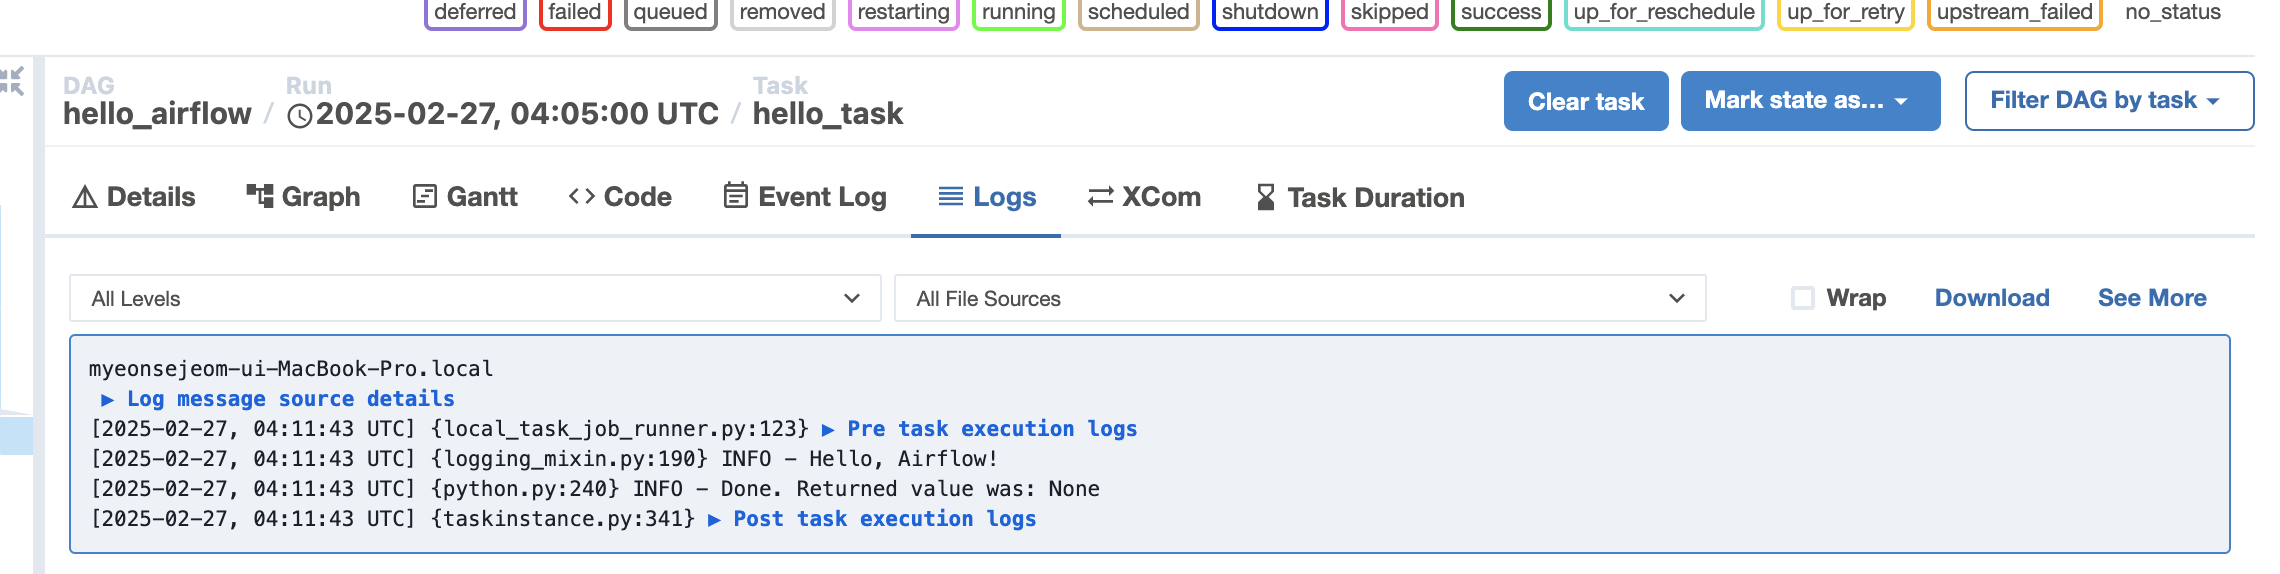2280x574 pixels.
Task: Click the running state color badge
Action: point(1019,13)
